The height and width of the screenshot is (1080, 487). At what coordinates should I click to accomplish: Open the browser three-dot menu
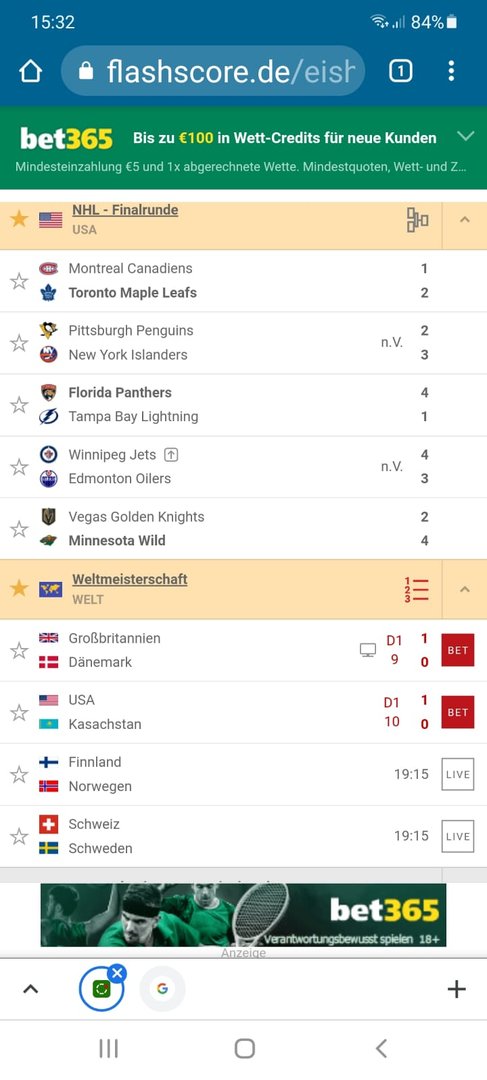point(451,71)
